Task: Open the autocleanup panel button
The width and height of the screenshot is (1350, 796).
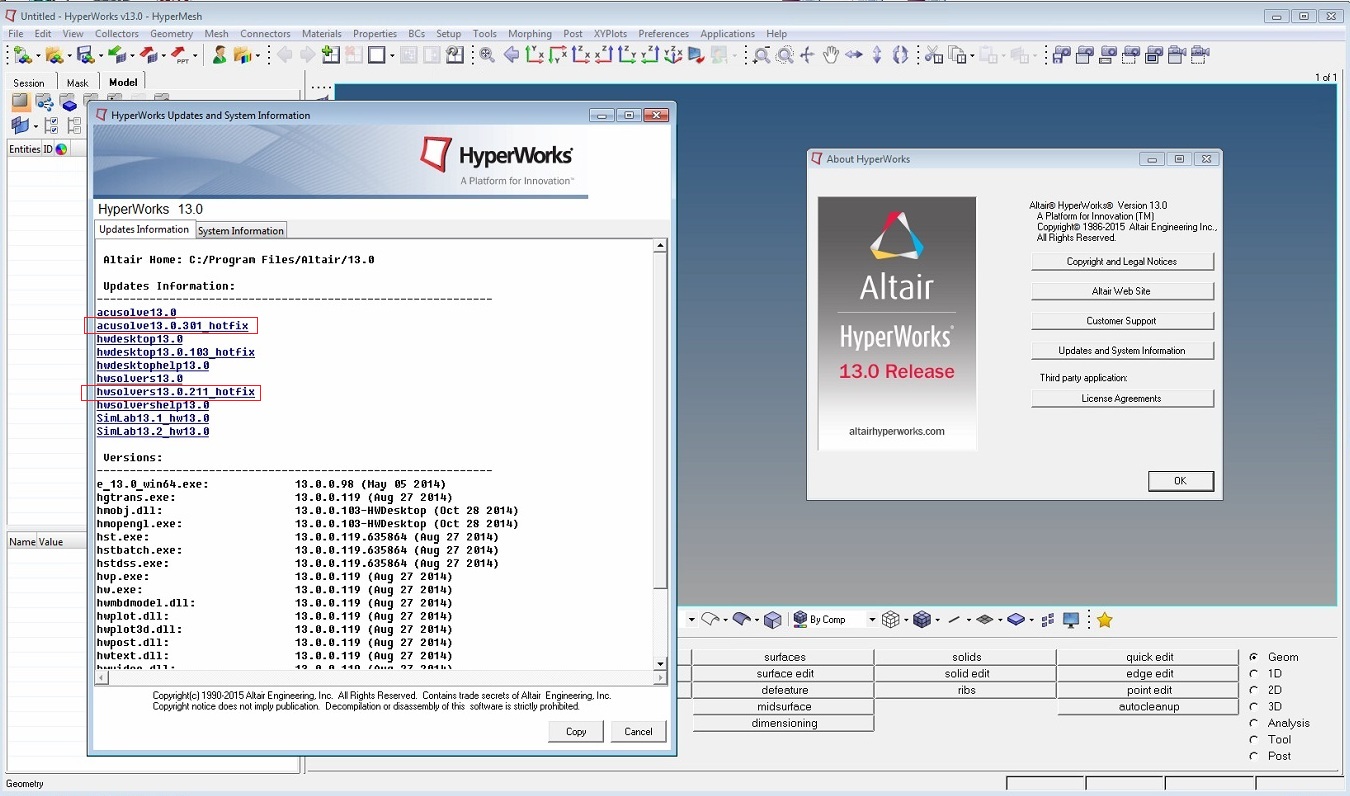Action: 1149,707
